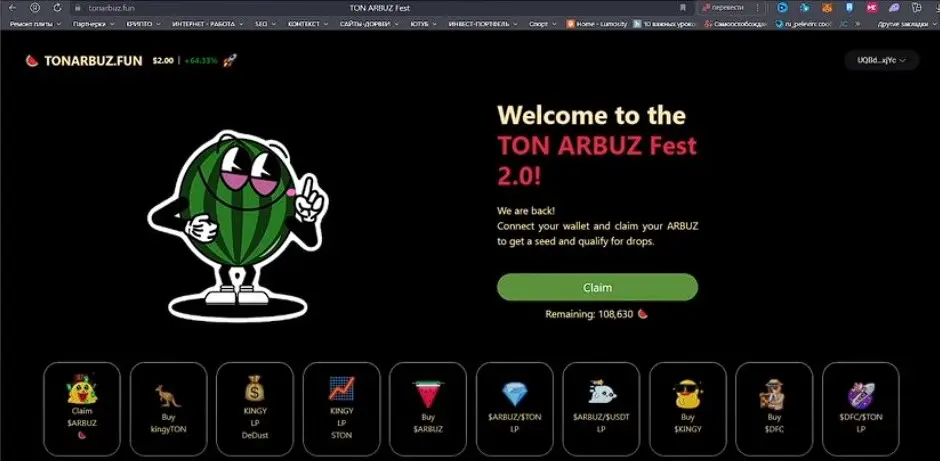Screen dimensions: 940x461
Task: Reload the page with the refresh icon
Action: click(x=57, y=8)
